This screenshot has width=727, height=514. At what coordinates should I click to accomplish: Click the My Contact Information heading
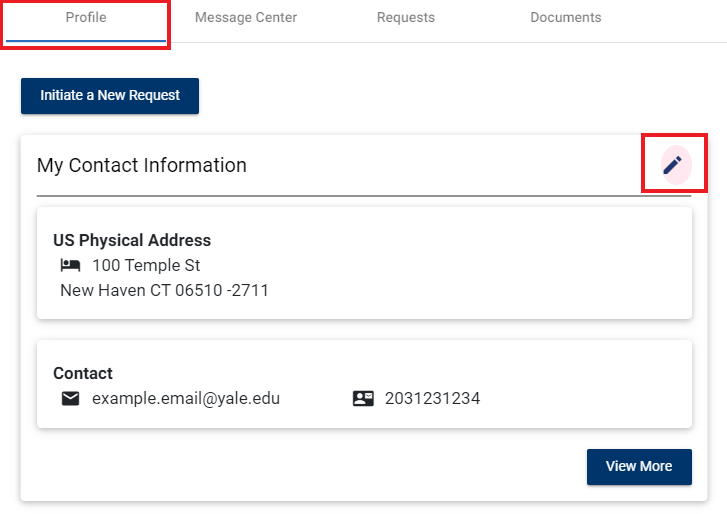(x=142, y=165)
